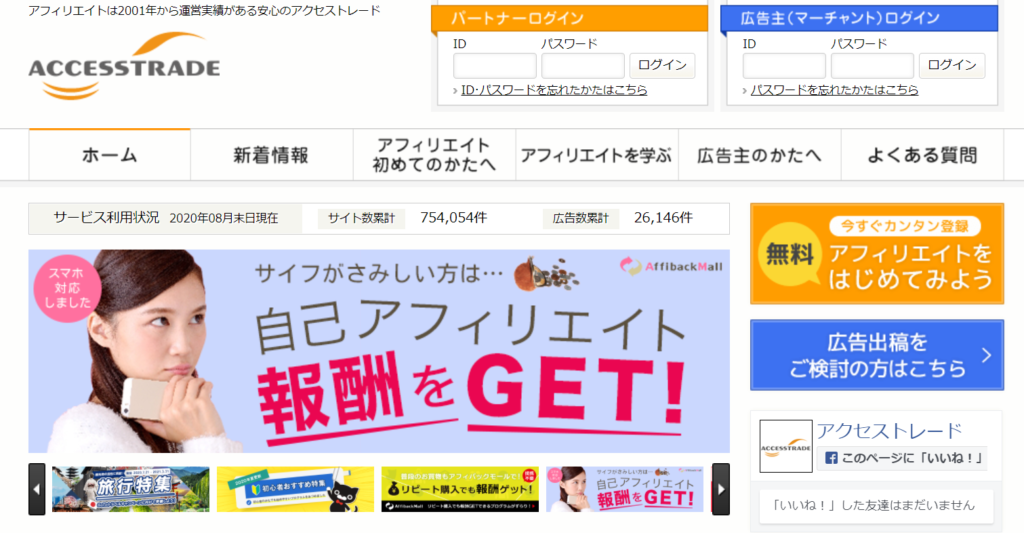This screenshot has height=533, width=1024.
Task: Click the merchant login ID field
Action: pos(784,66)
